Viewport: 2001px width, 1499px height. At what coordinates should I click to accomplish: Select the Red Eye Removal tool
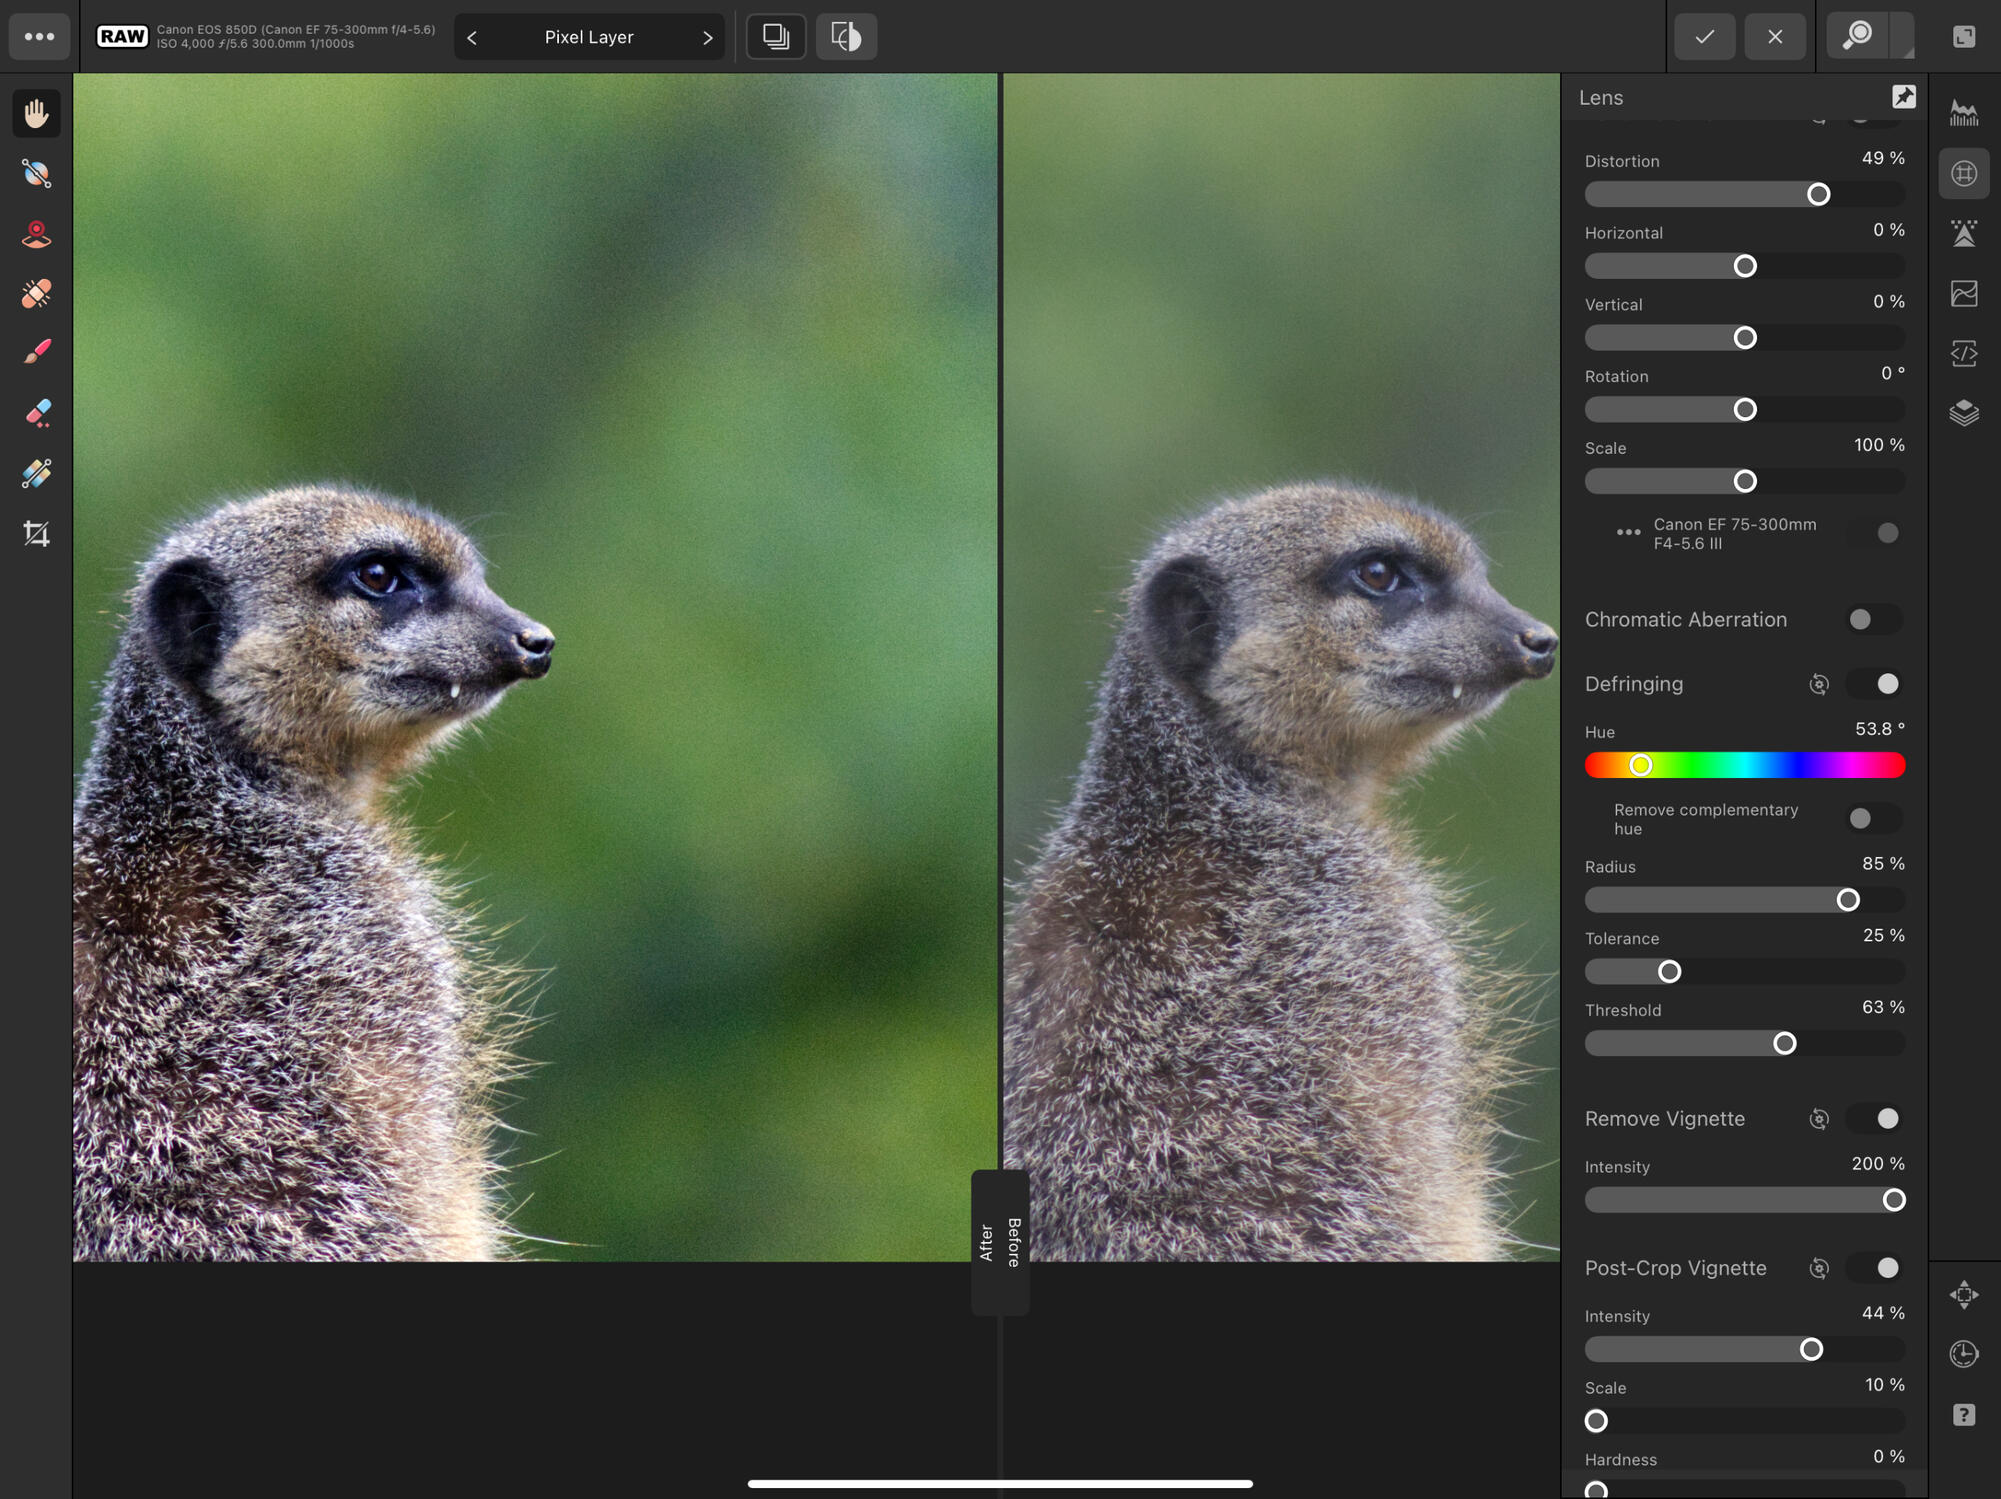click(37, 233)
